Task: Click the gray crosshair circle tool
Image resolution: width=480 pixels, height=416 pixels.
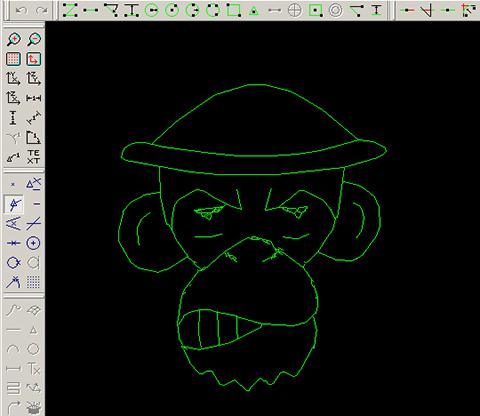Action: (x=295, y=10)
